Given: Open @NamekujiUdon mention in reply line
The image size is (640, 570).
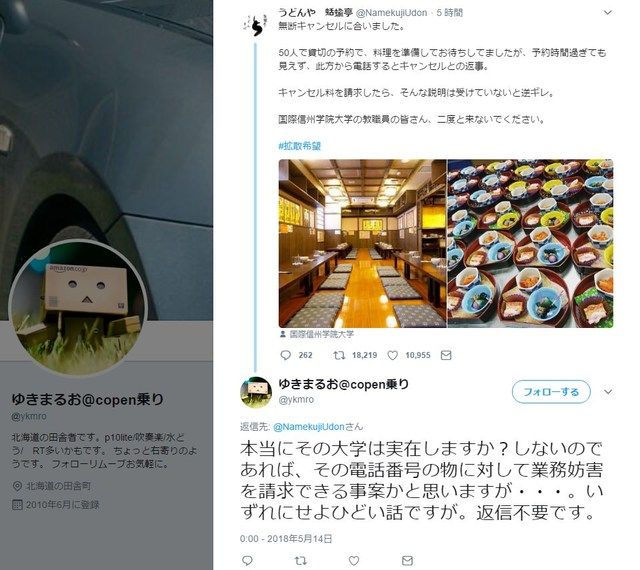Looking at the screenshot, I should coord(309,427).
